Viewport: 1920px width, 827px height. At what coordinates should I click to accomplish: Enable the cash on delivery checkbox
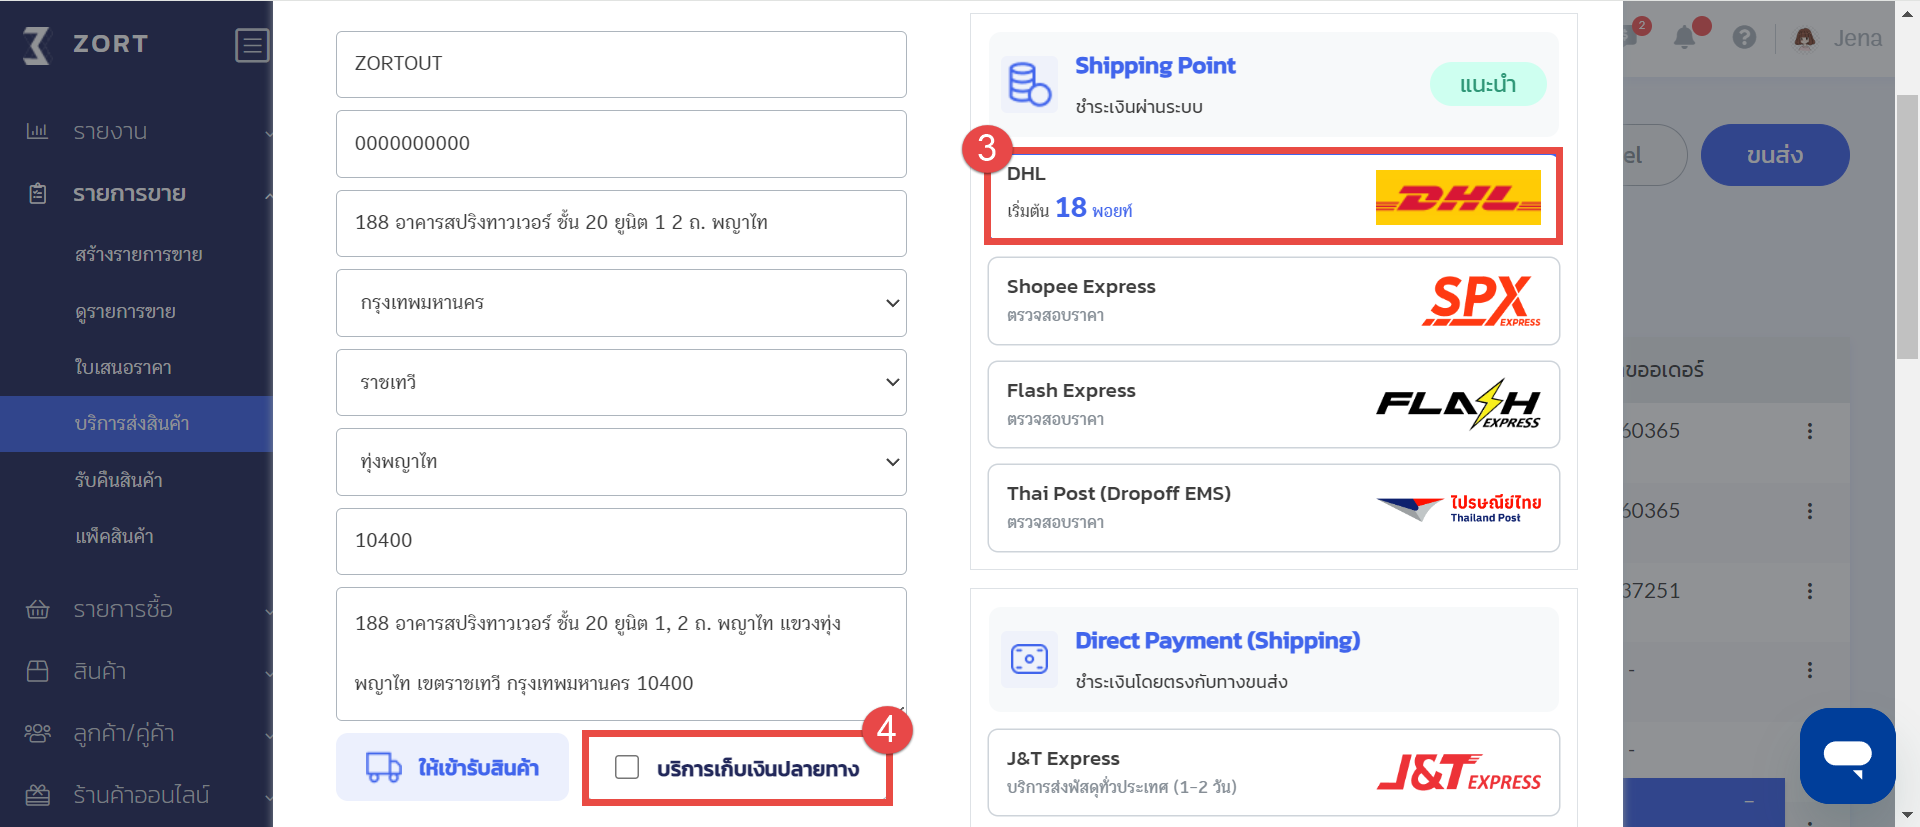point(627,767)
